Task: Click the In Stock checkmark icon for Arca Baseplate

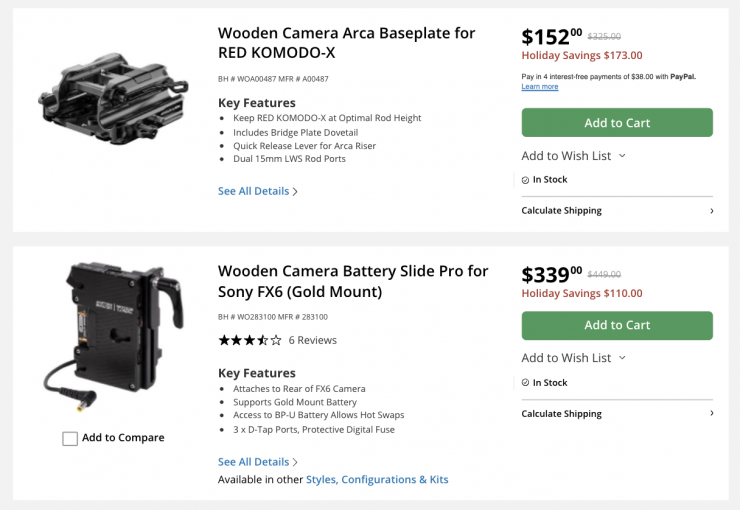Action: tap(525, 180)
